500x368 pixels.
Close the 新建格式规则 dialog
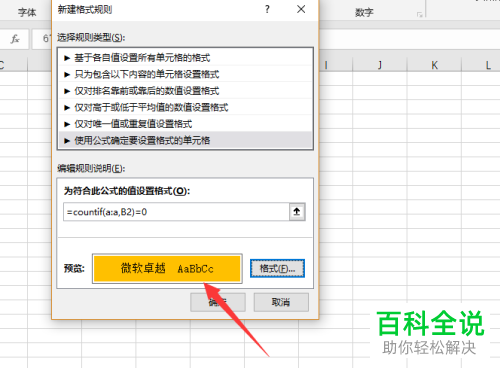[x=301, y=9]
